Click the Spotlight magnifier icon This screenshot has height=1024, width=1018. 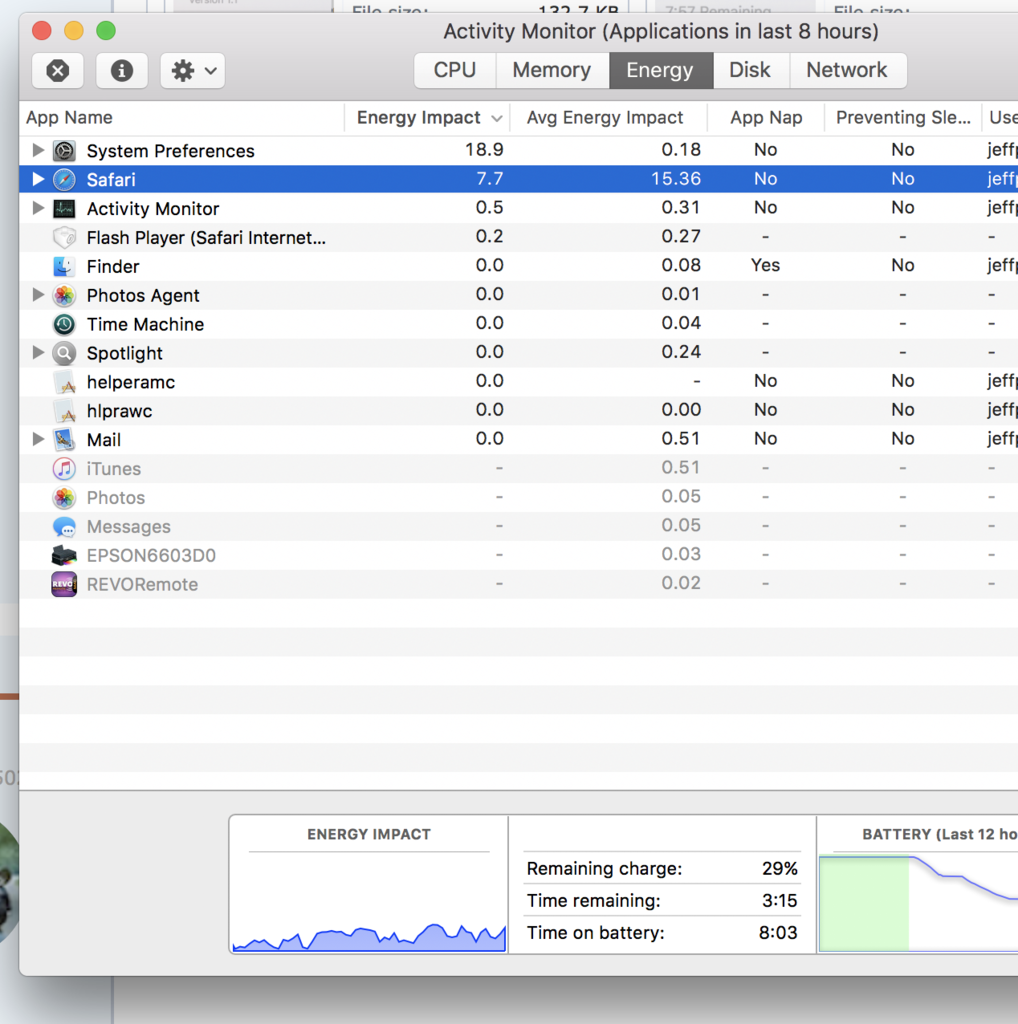tap(64, 353)
